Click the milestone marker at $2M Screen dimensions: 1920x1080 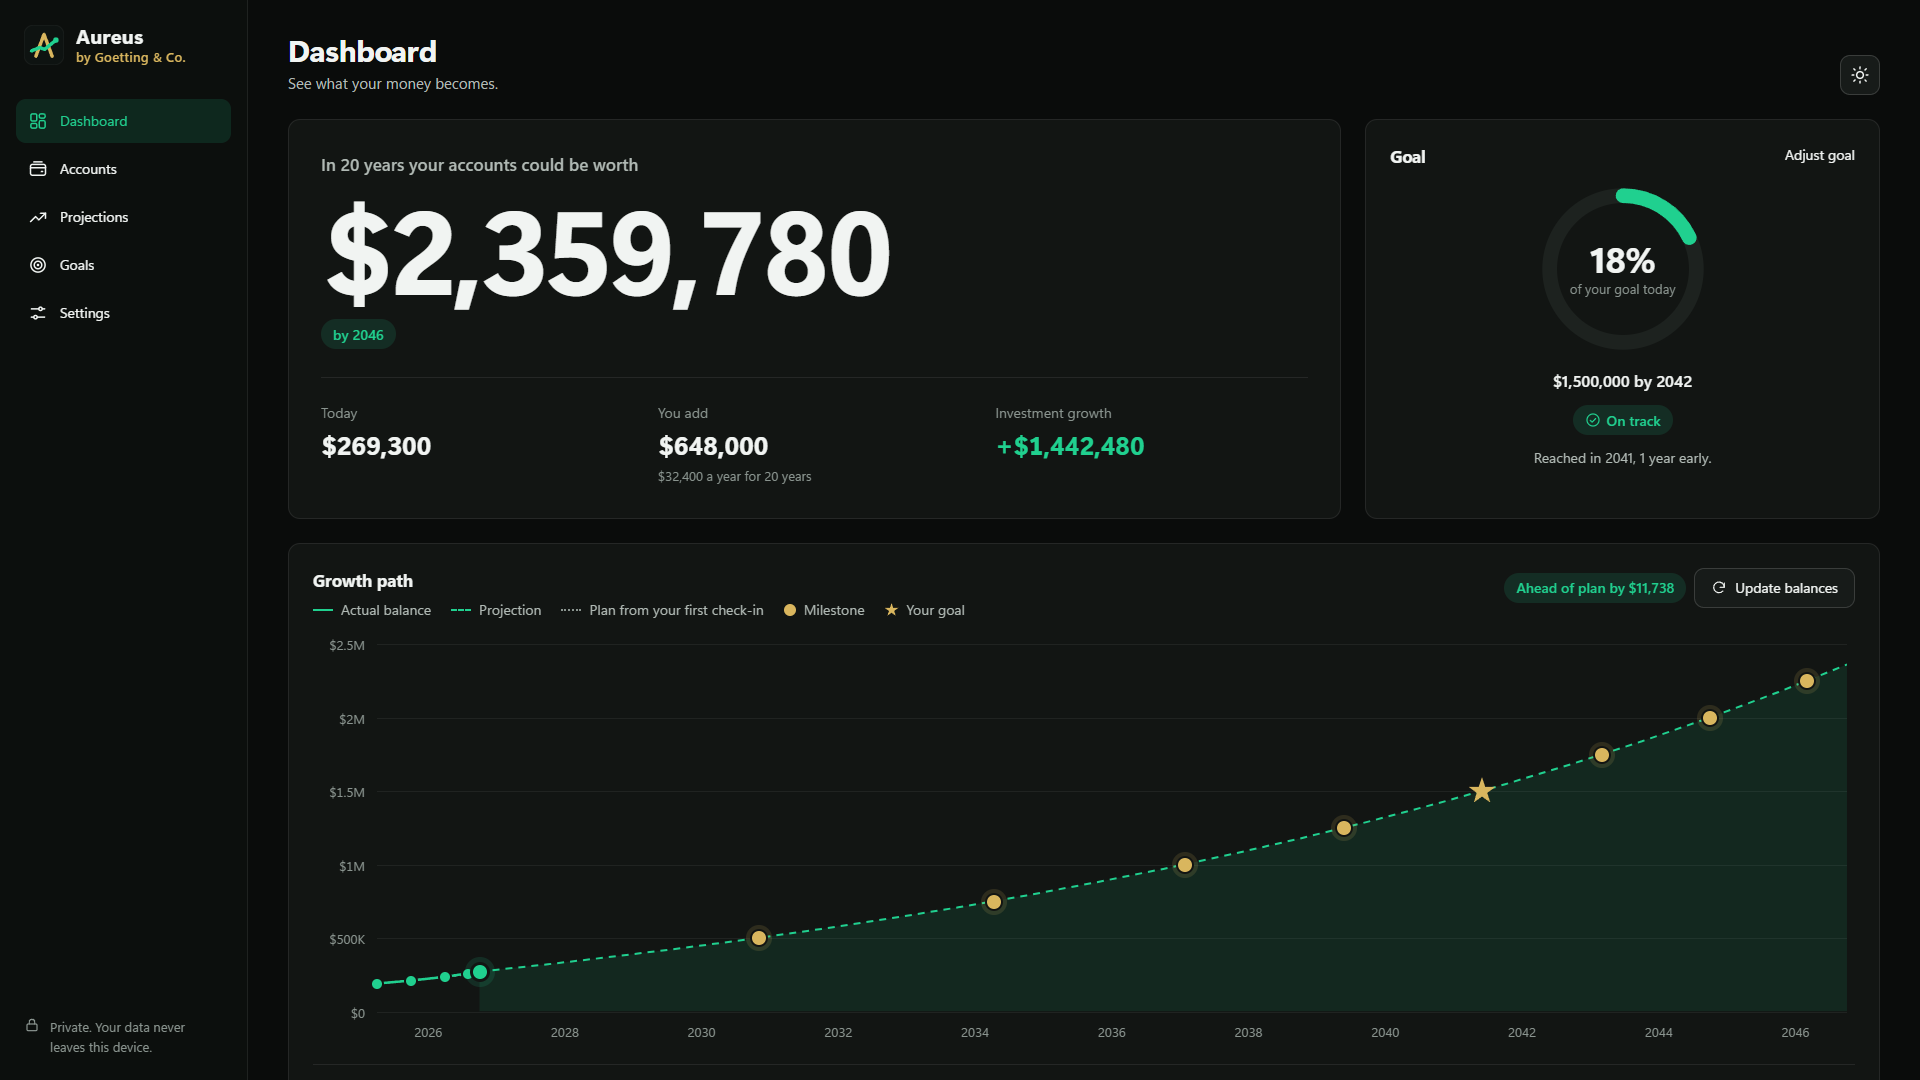click(x=1709, y=718)
